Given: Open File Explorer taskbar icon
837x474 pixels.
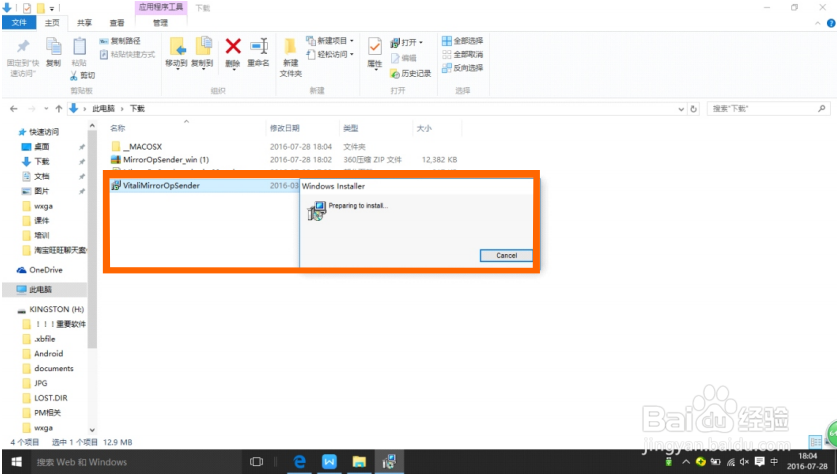Looking at the screenshot, I should tap(359, 462).
